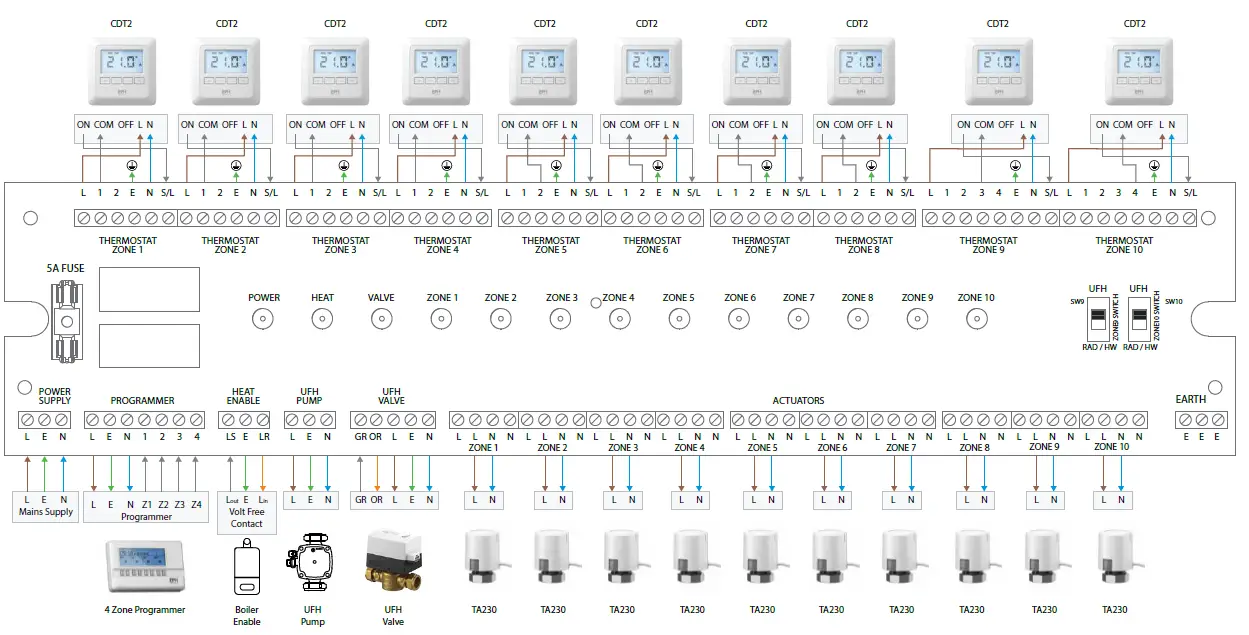This screenshot has width=1249, height=635.
Task: Click the HEAT indicator LED
Action: click(x=322, y=319)
